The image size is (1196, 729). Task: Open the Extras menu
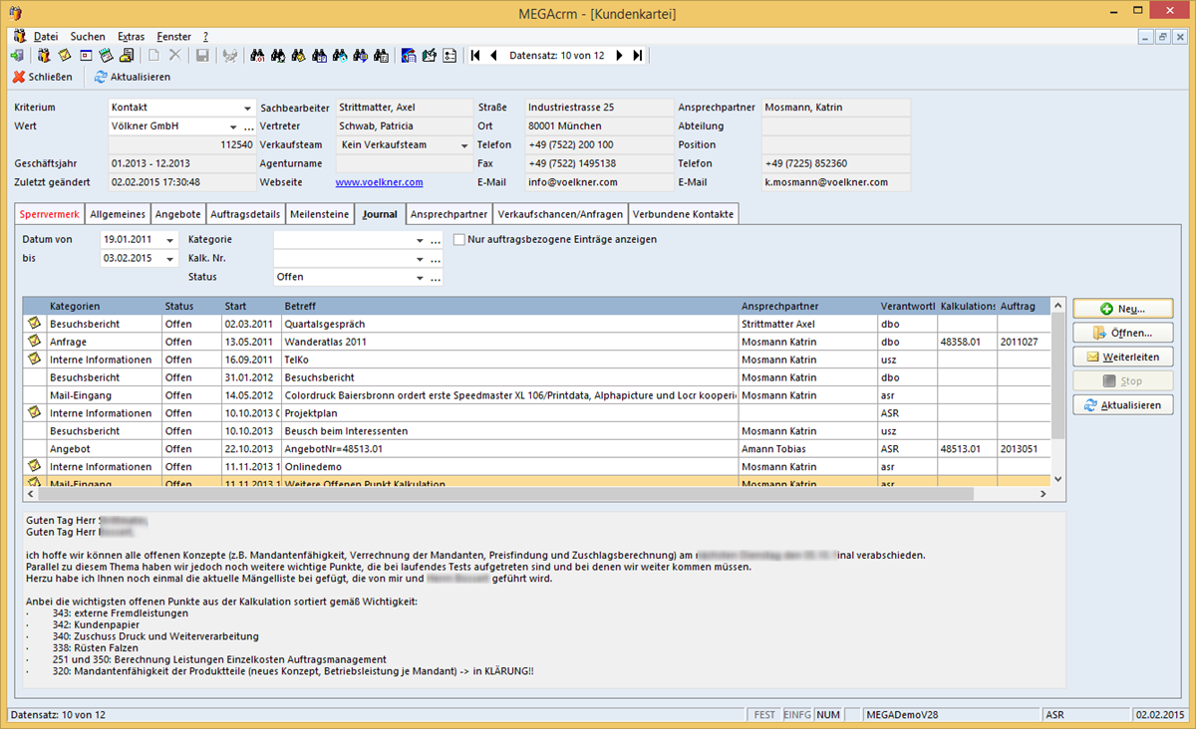[131, 36]
